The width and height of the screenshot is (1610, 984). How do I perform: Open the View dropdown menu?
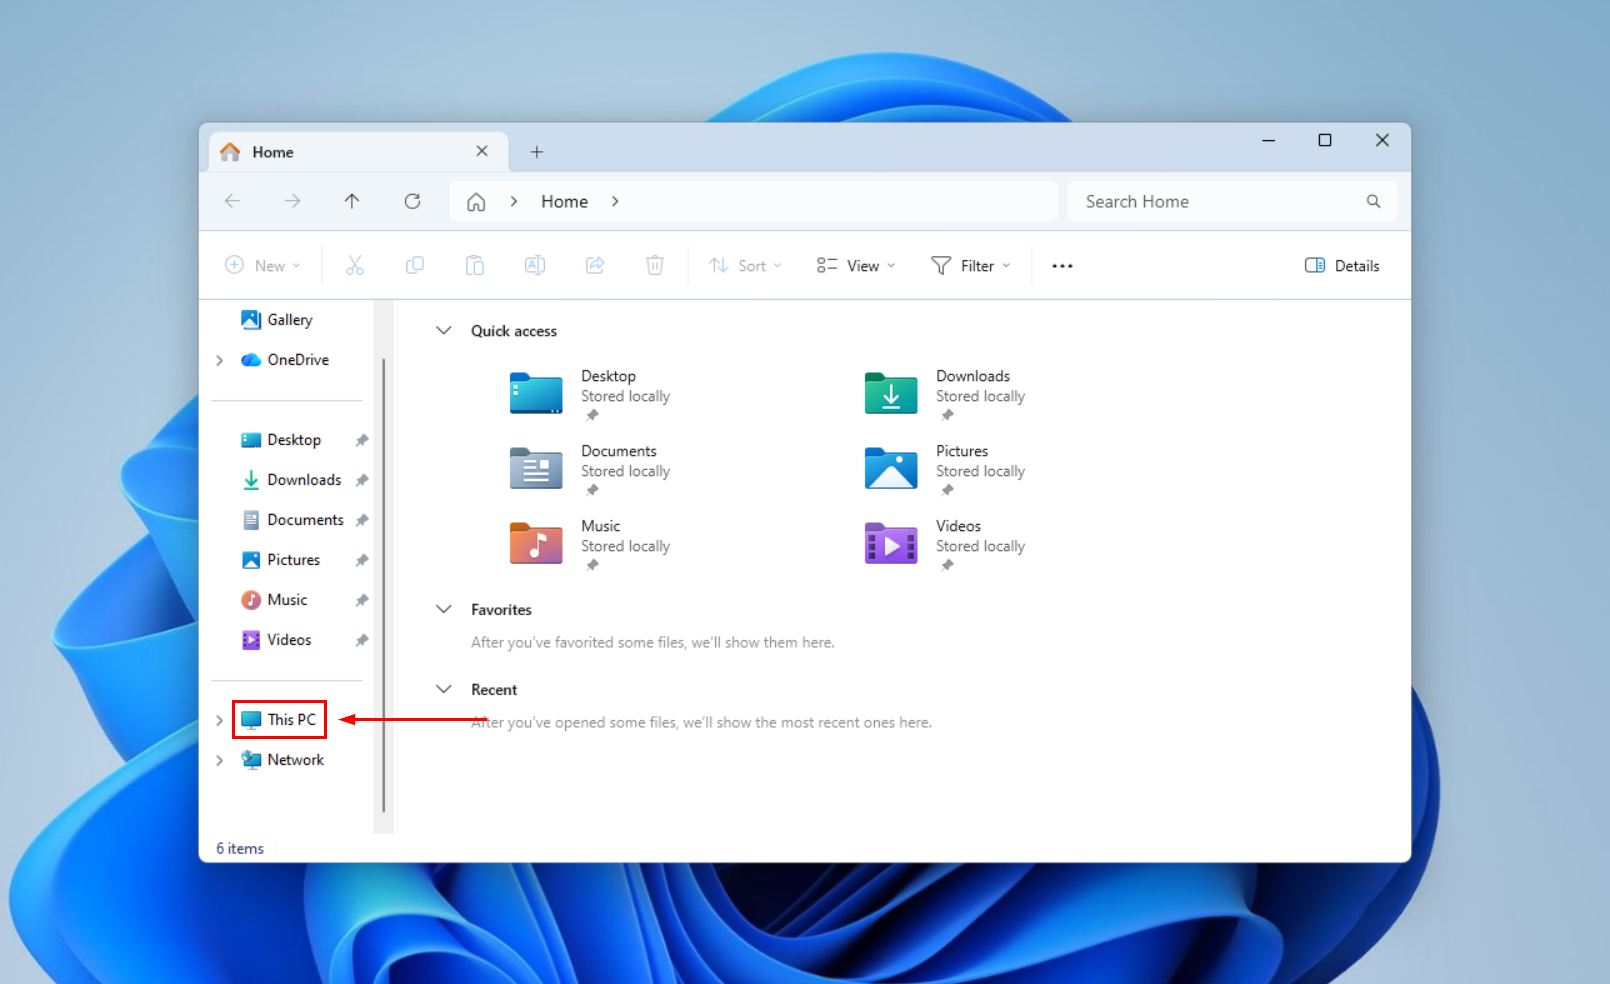(856, 265)
